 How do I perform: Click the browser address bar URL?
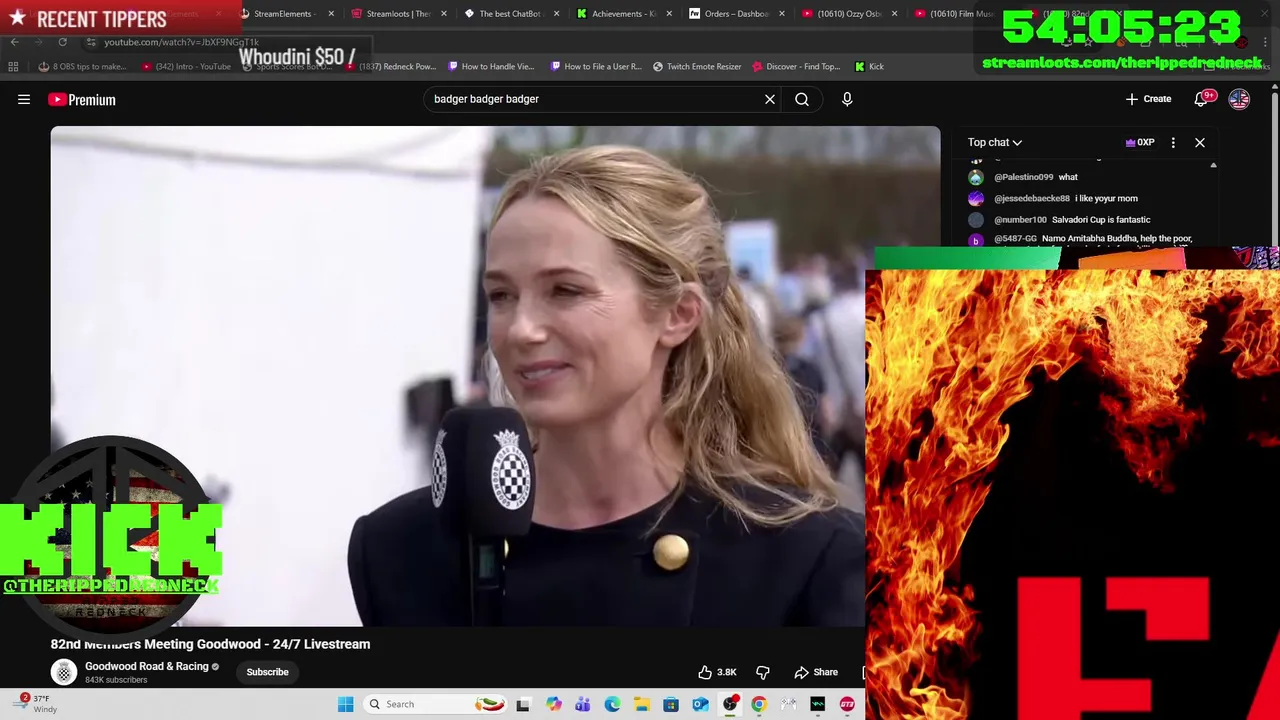pyautogui.click(x=181, y=42)
